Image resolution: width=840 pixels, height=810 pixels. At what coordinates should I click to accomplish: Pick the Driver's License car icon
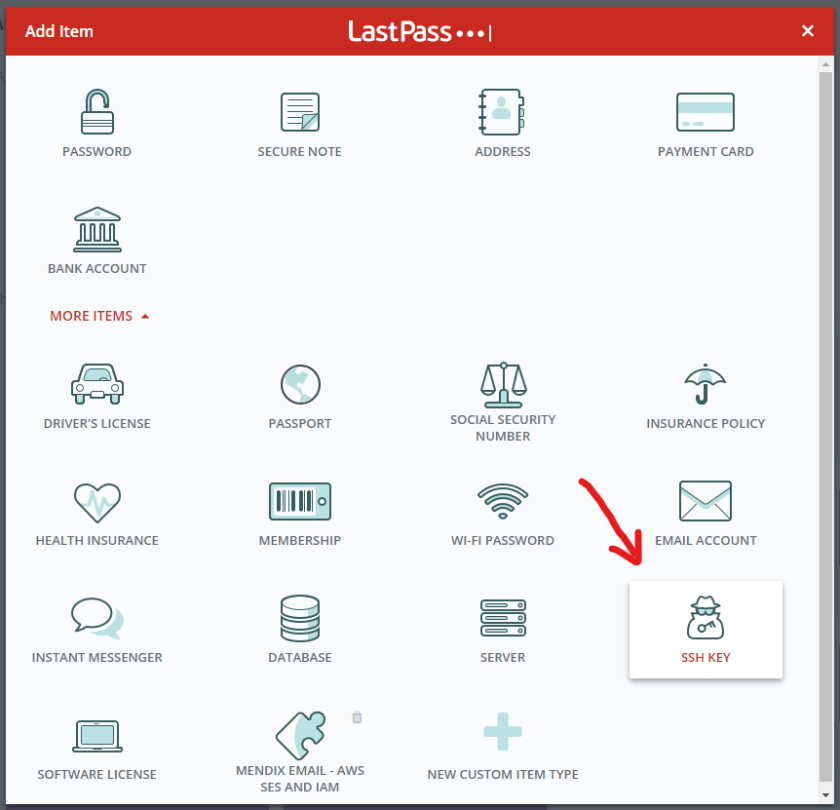97,385
